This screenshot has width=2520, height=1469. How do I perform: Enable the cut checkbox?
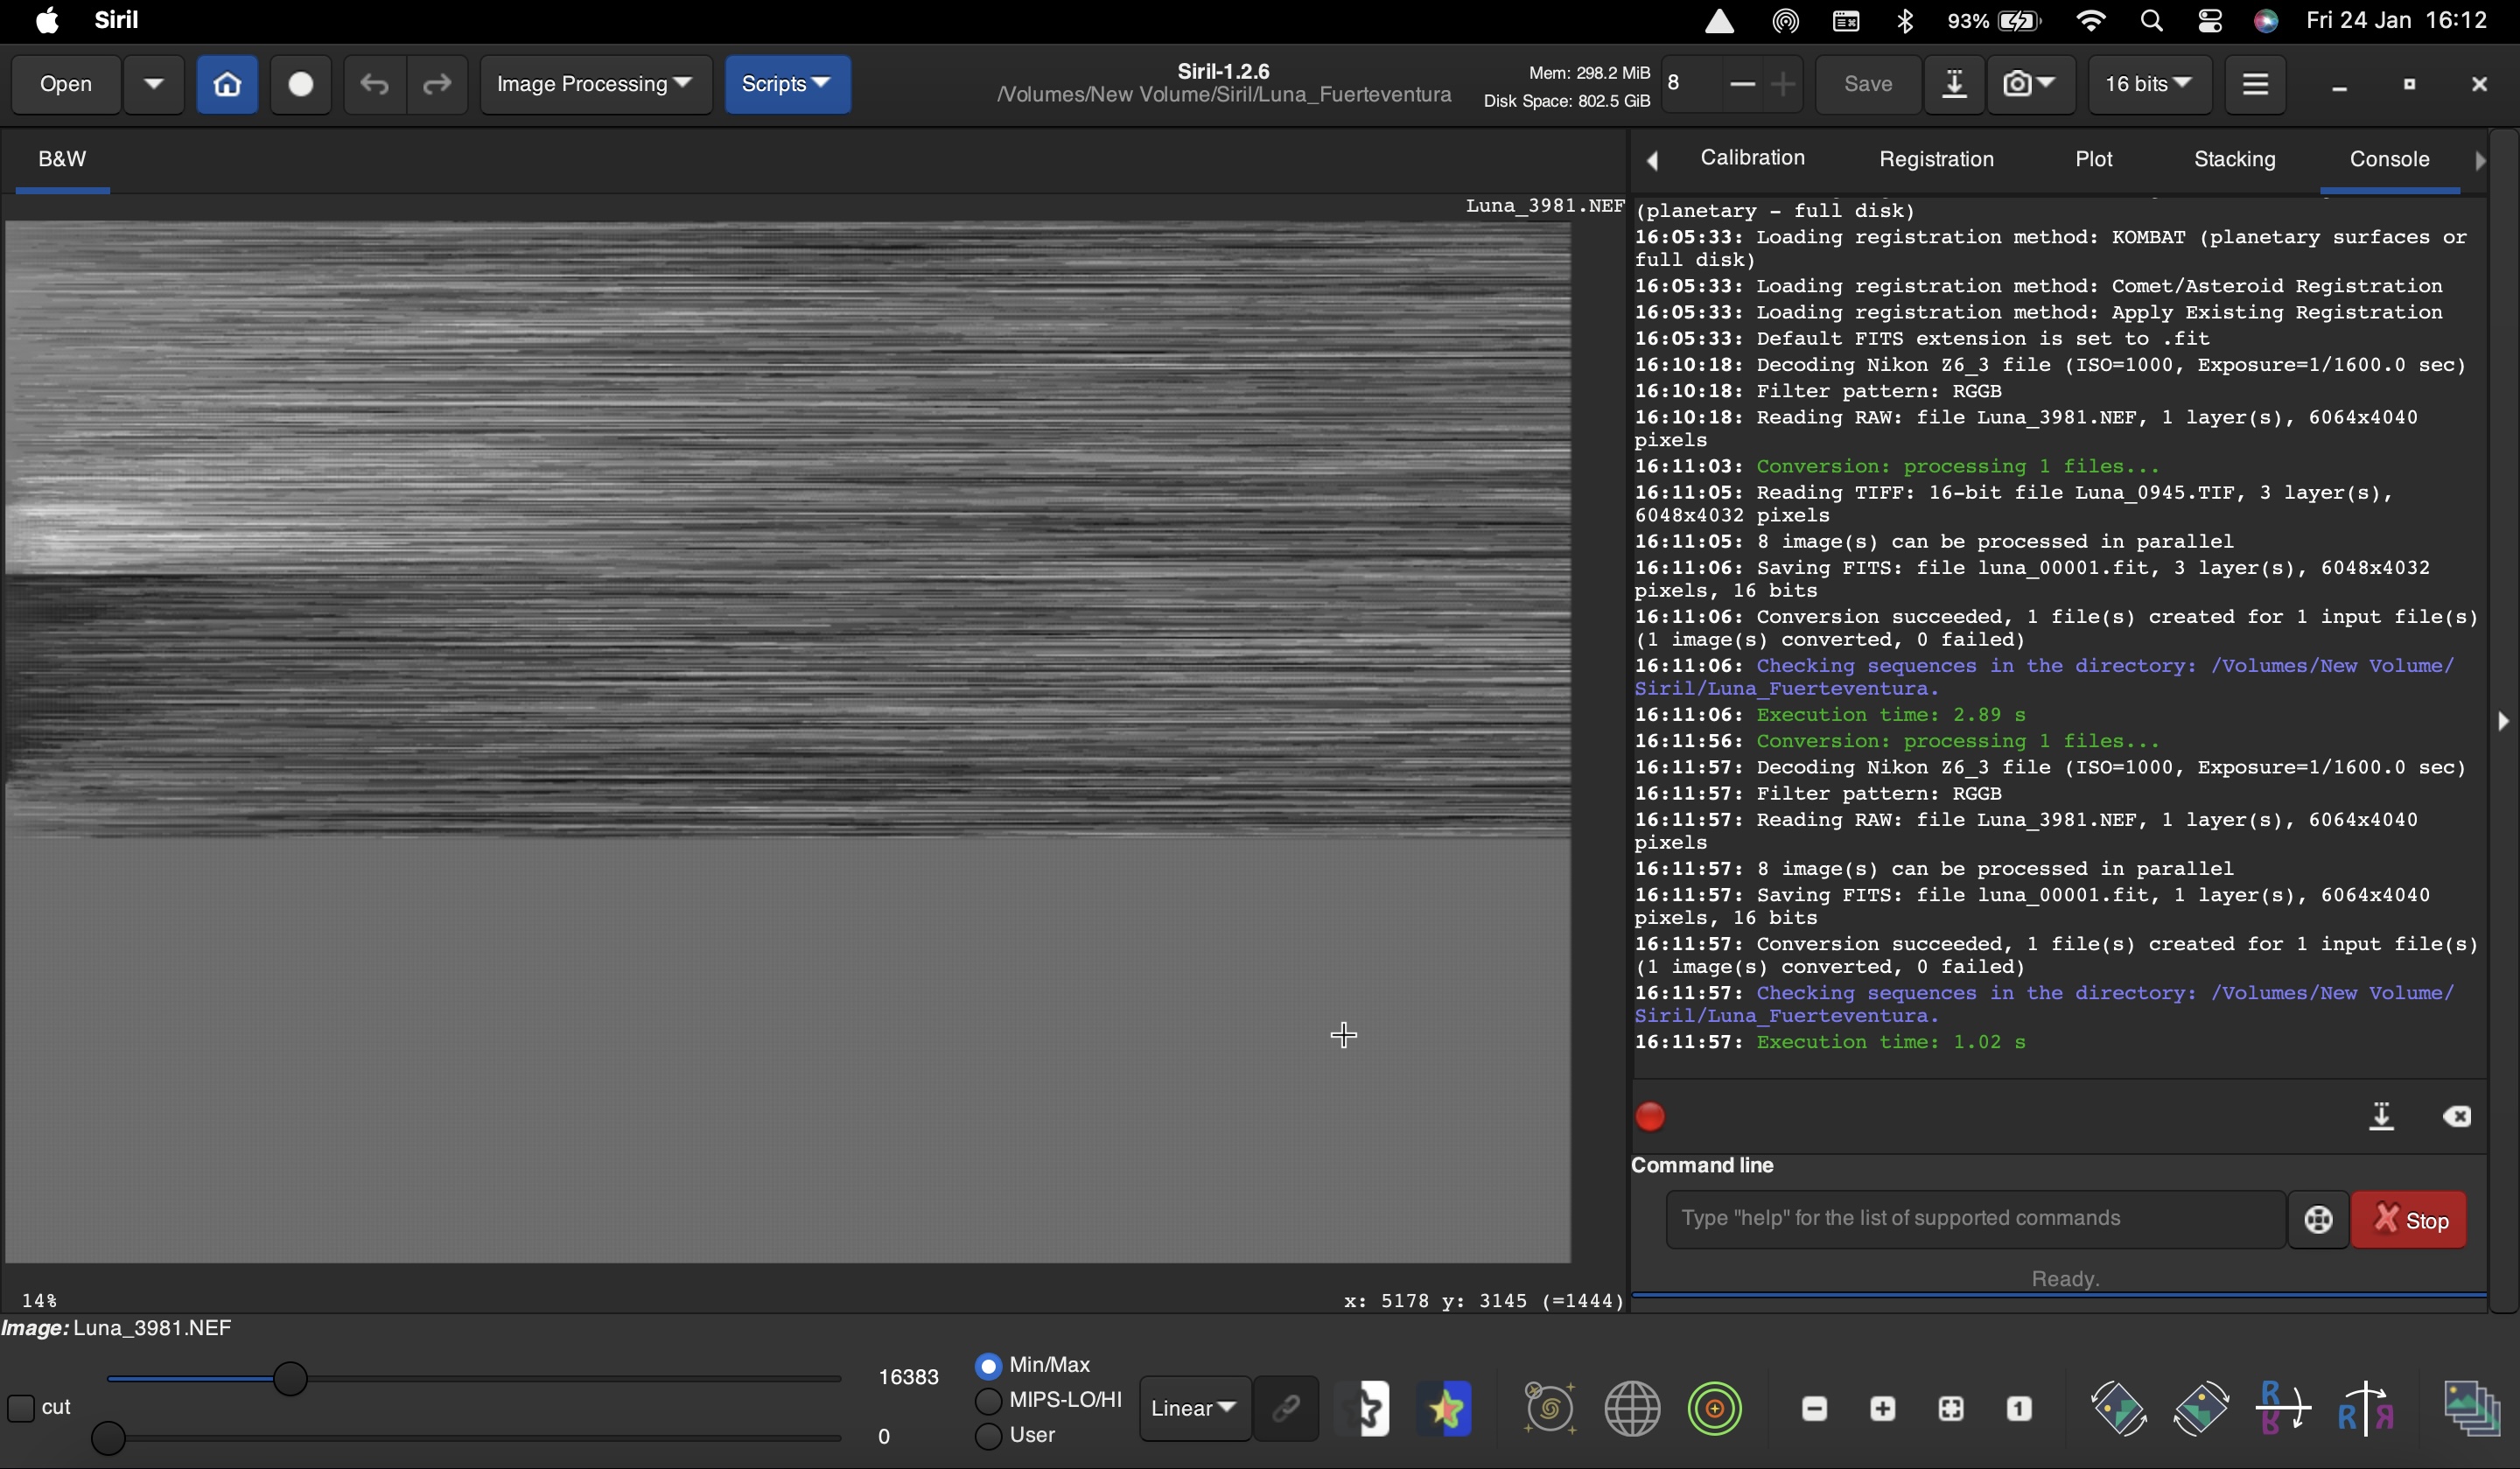point(21,1408)
